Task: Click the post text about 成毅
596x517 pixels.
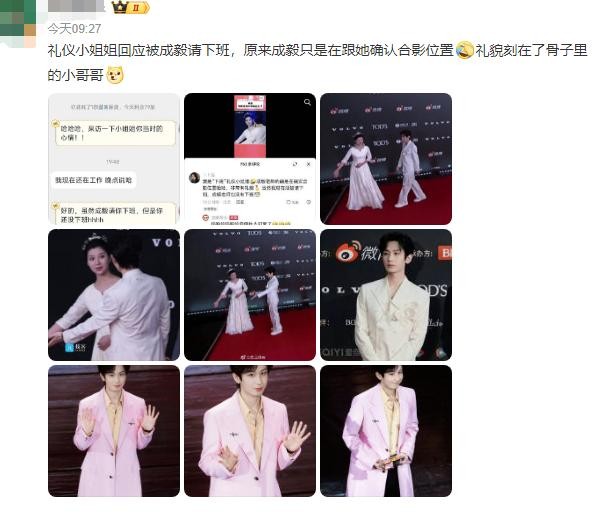Action: 317,63
